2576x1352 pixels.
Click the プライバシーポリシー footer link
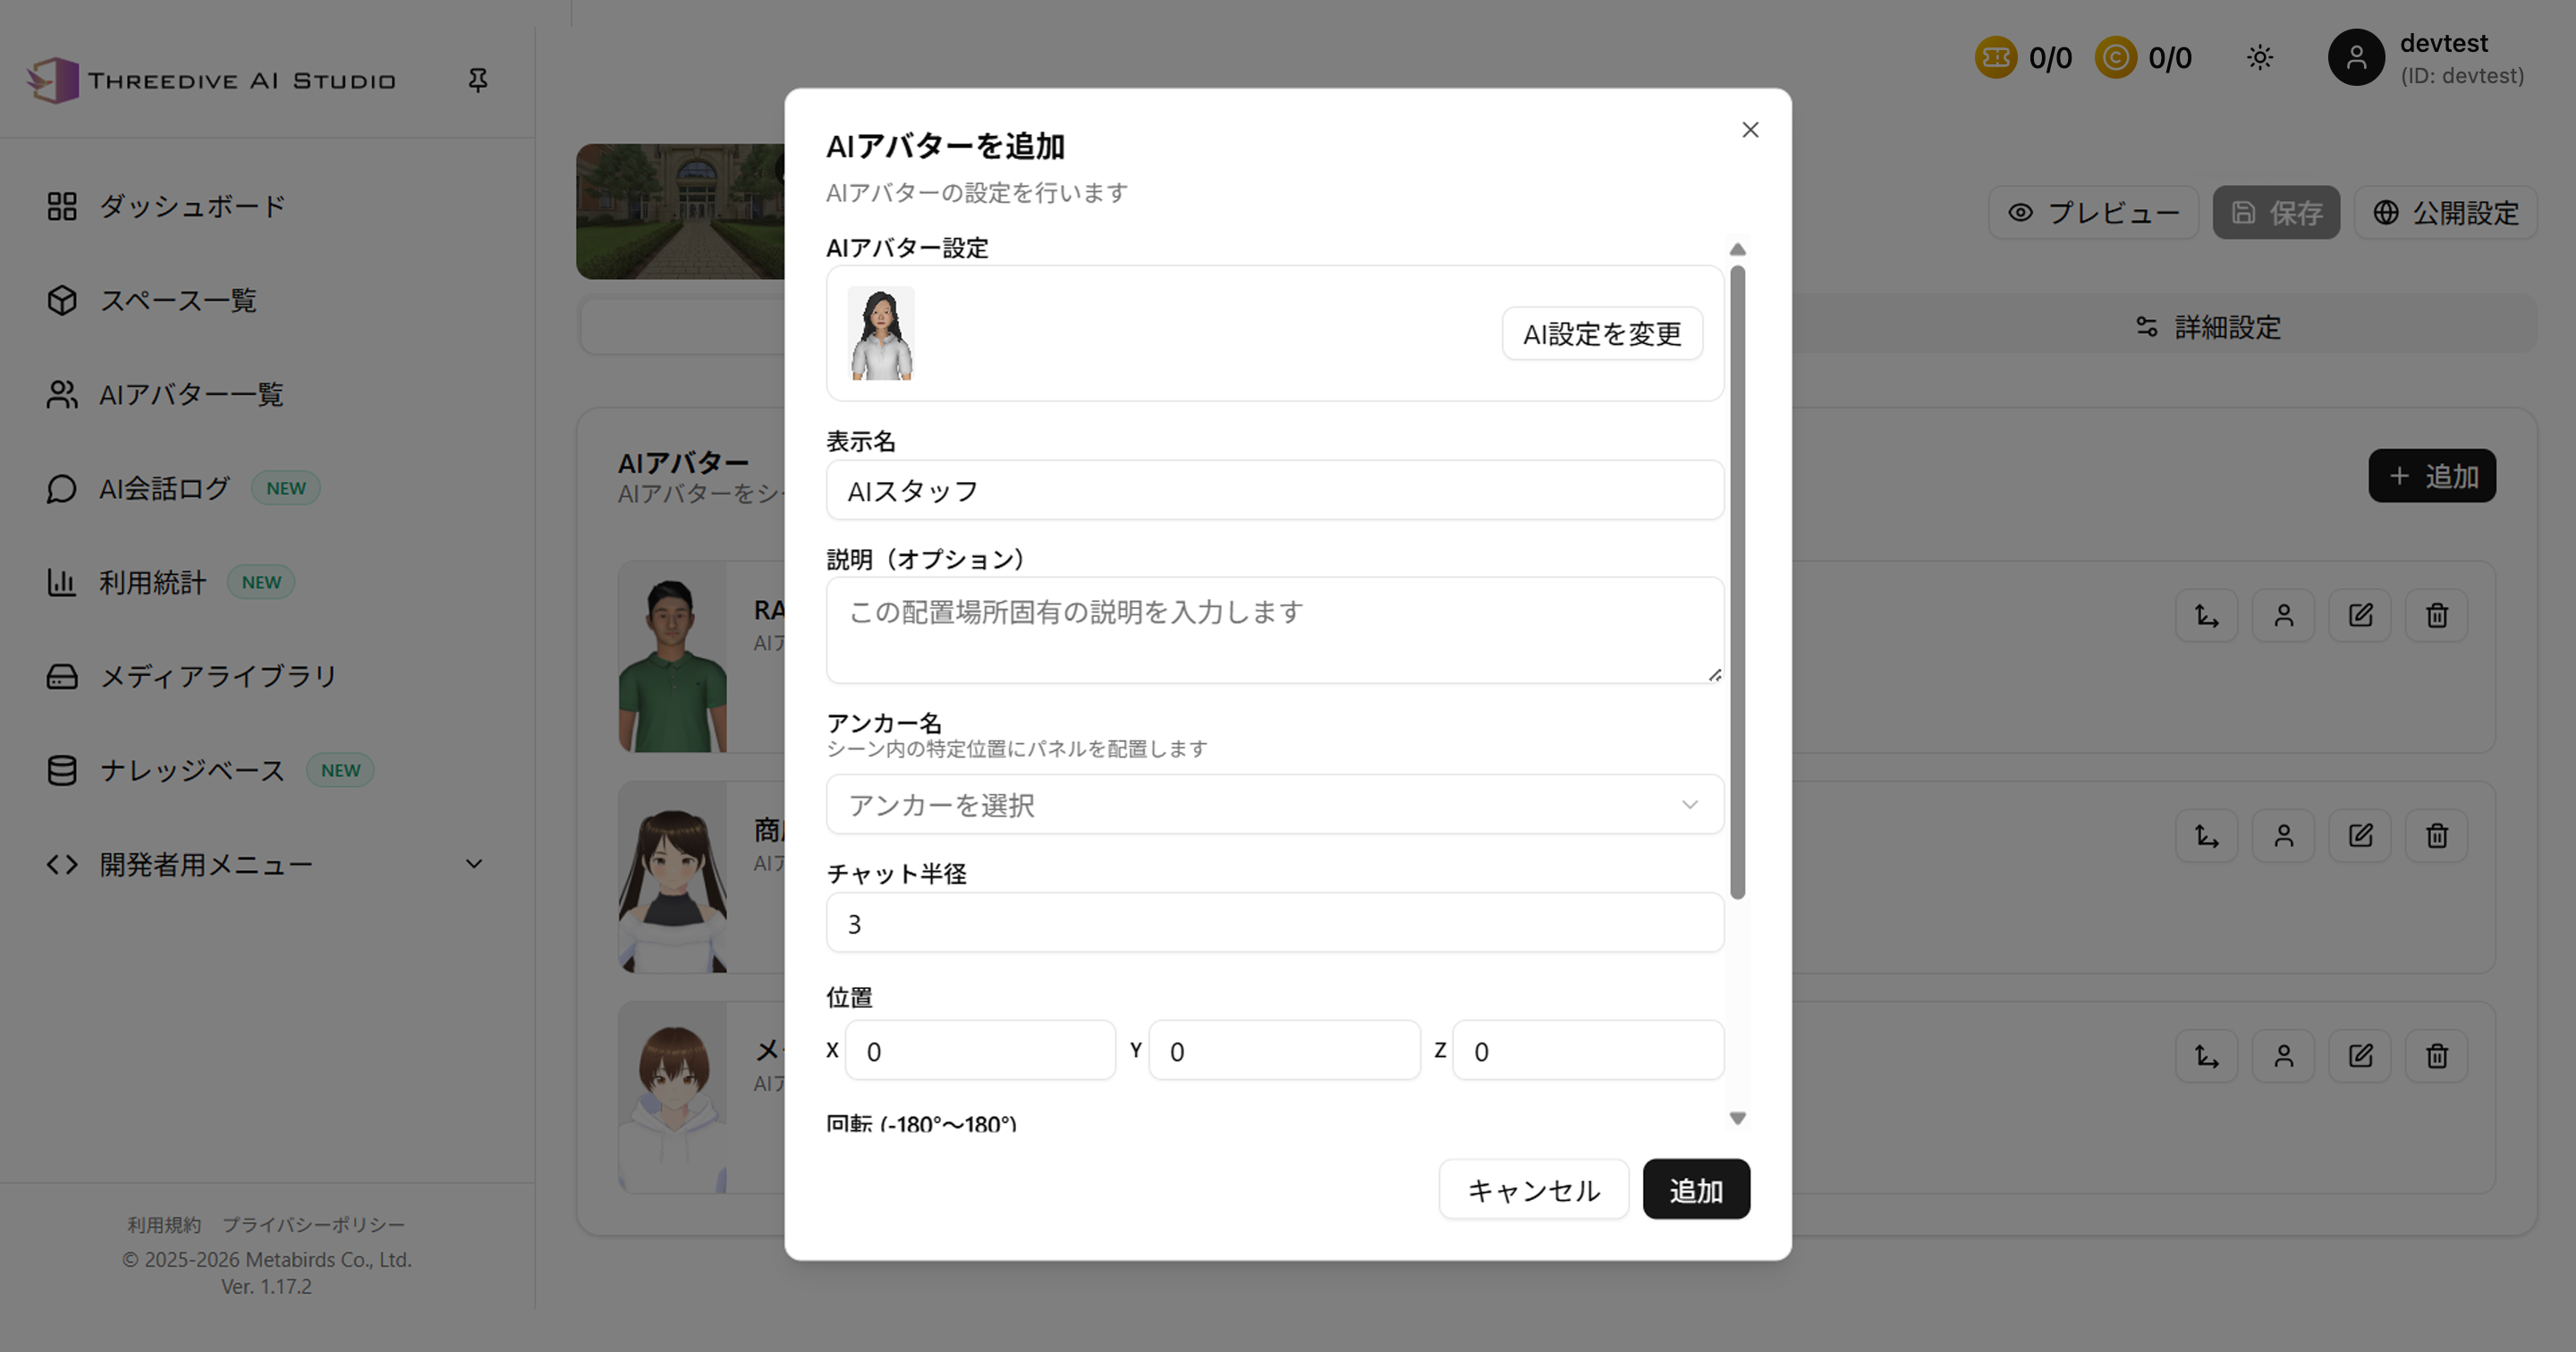coord(313,1225)
